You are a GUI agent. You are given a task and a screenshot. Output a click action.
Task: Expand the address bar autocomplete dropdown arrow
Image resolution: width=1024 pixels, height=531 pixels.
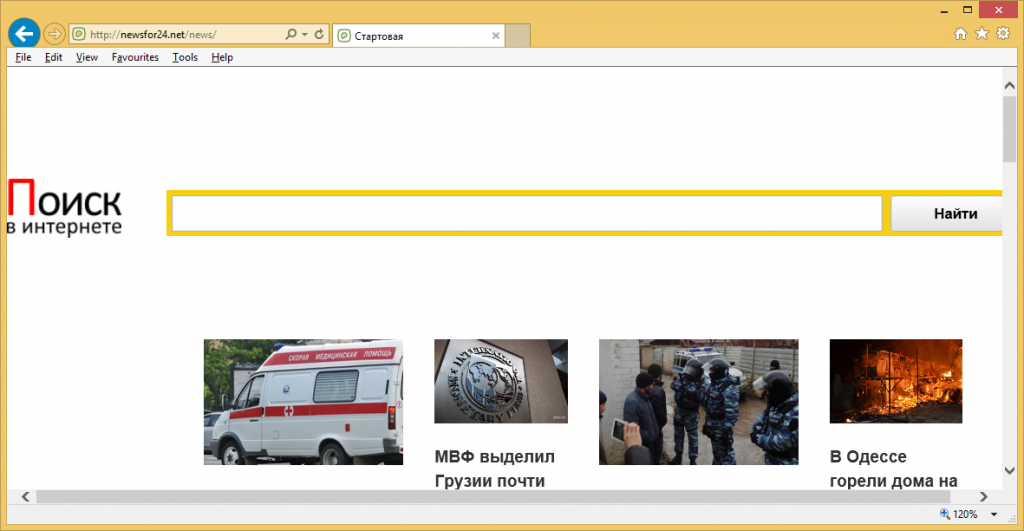[304, 34]
